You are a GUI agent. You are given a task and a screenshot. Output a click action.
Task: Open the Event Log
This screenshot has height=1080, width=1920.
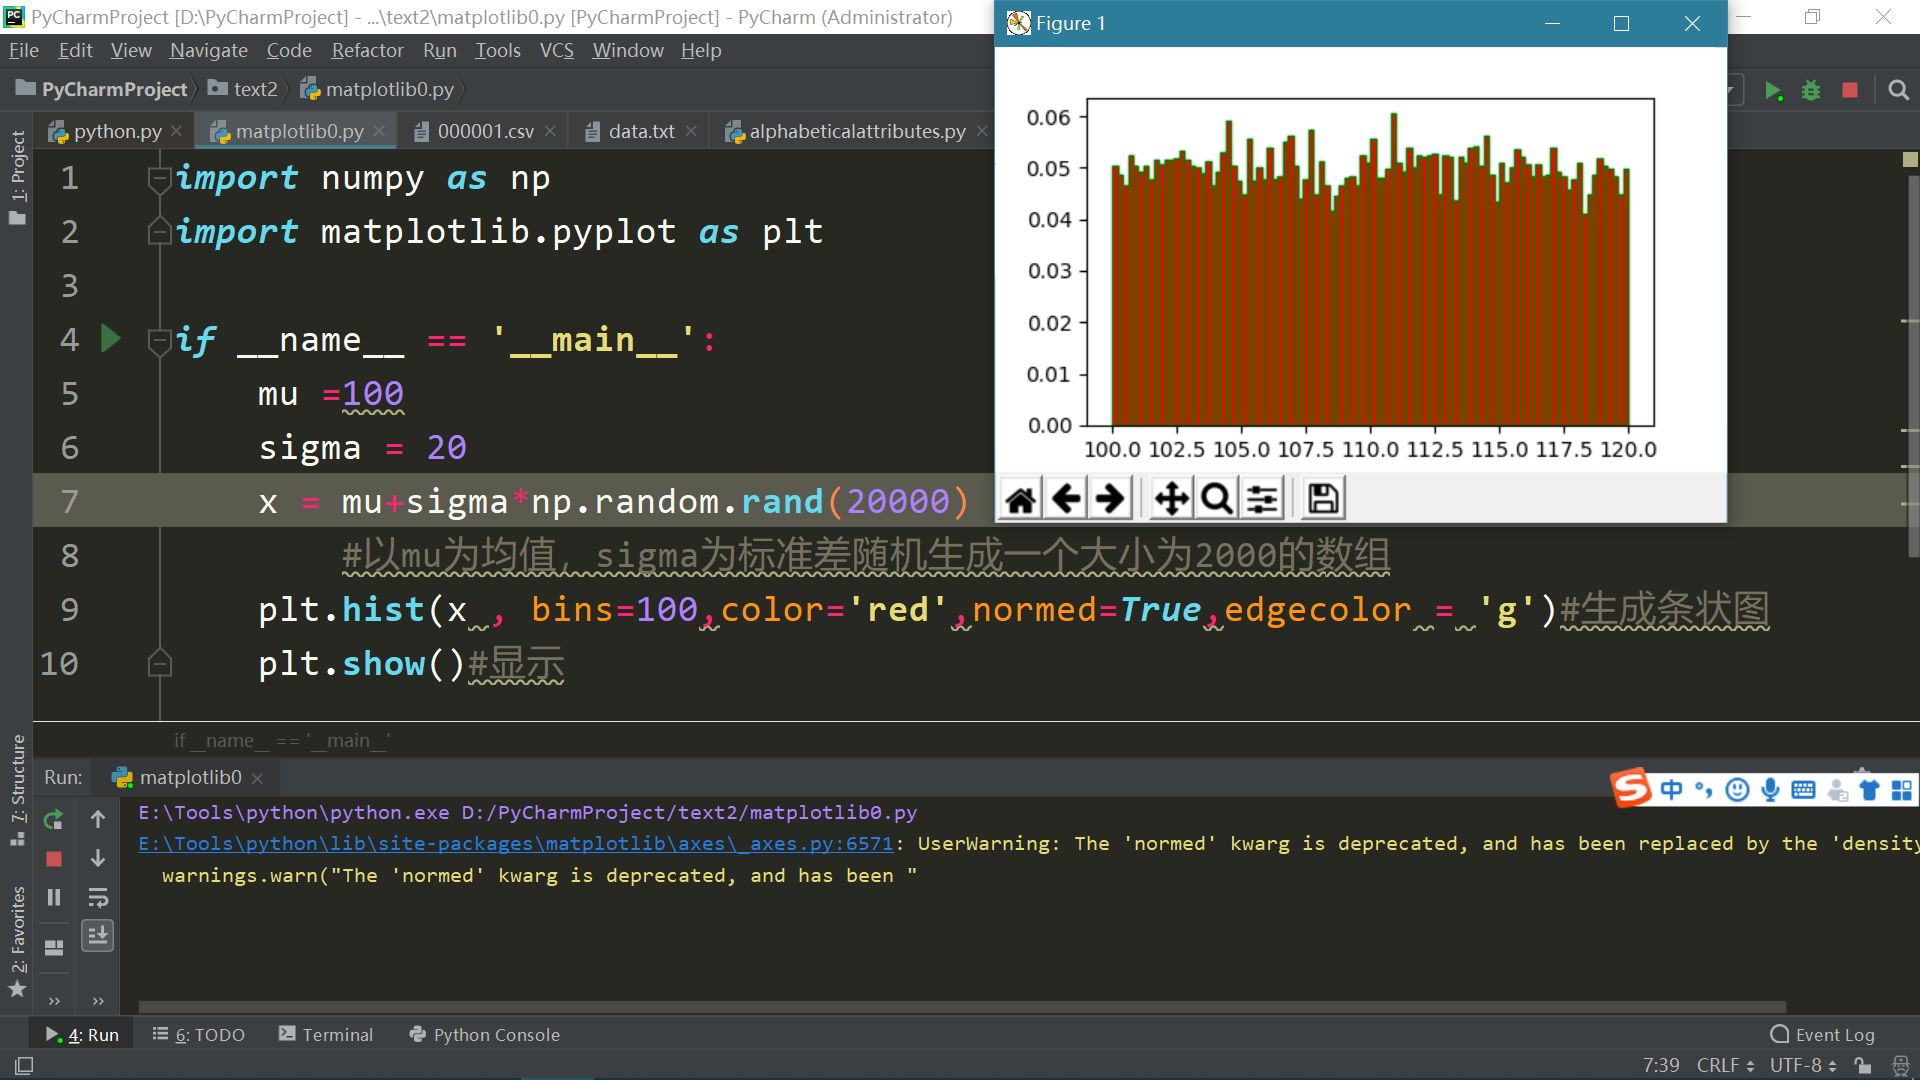coord(1823,1034)
